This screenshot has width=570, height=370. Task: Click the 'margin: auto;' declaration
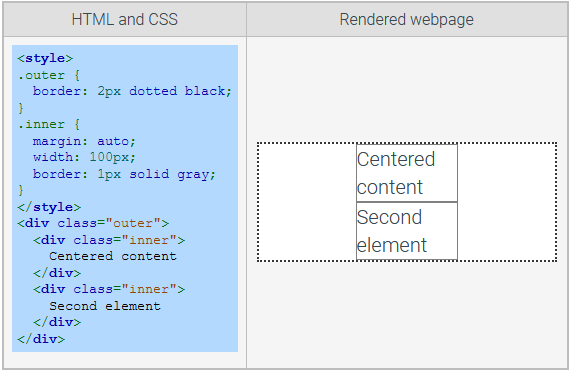pyautogui.click(x=84, y=141)
